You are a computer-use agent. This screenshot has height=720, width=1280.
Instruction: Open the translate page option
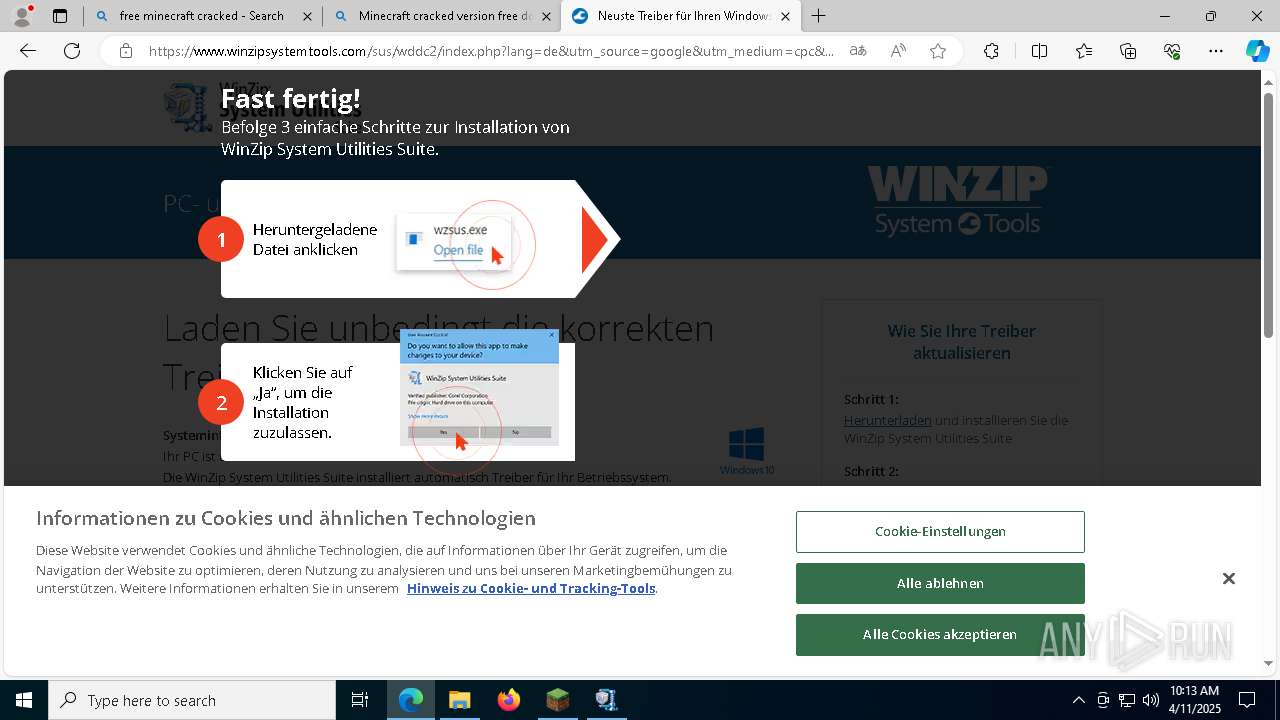858,51
